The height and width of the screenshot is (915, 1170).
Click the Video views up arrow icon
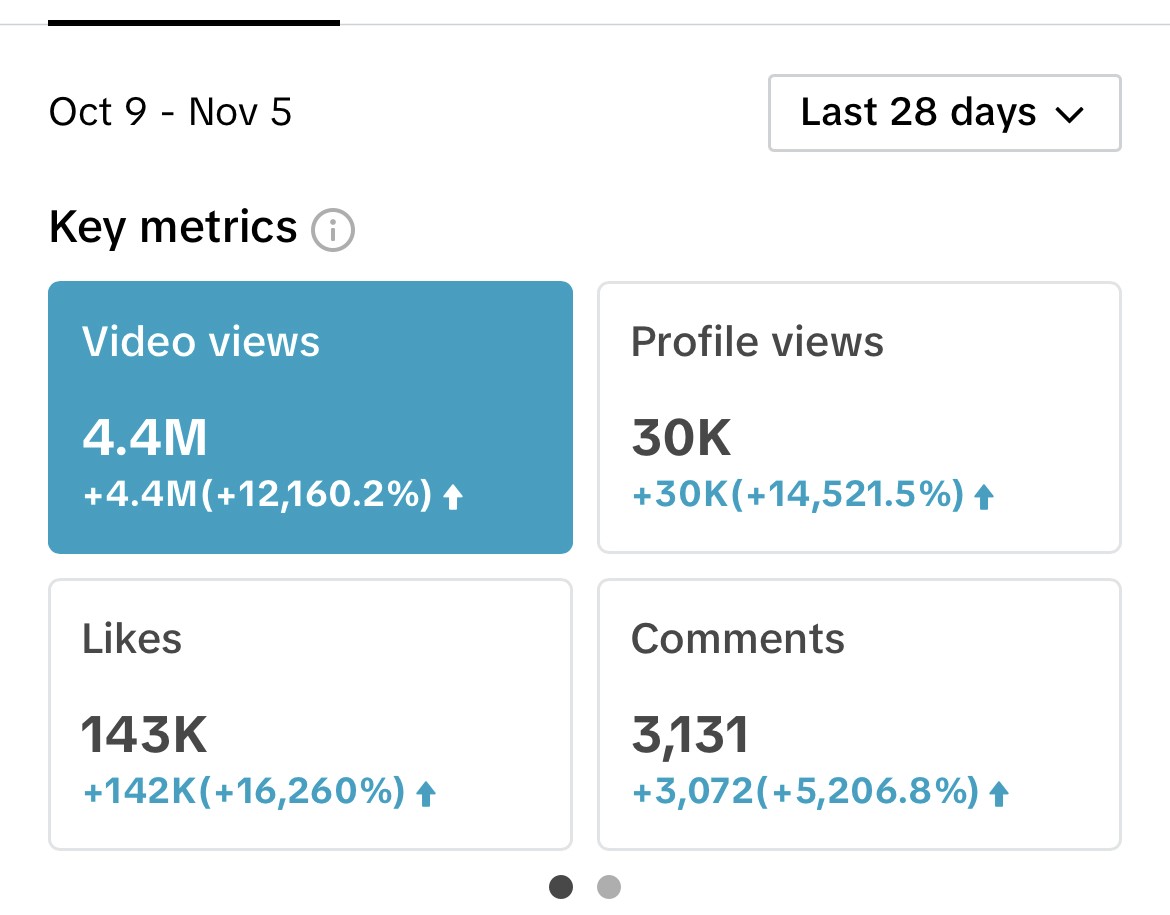(x=453, y=496)
